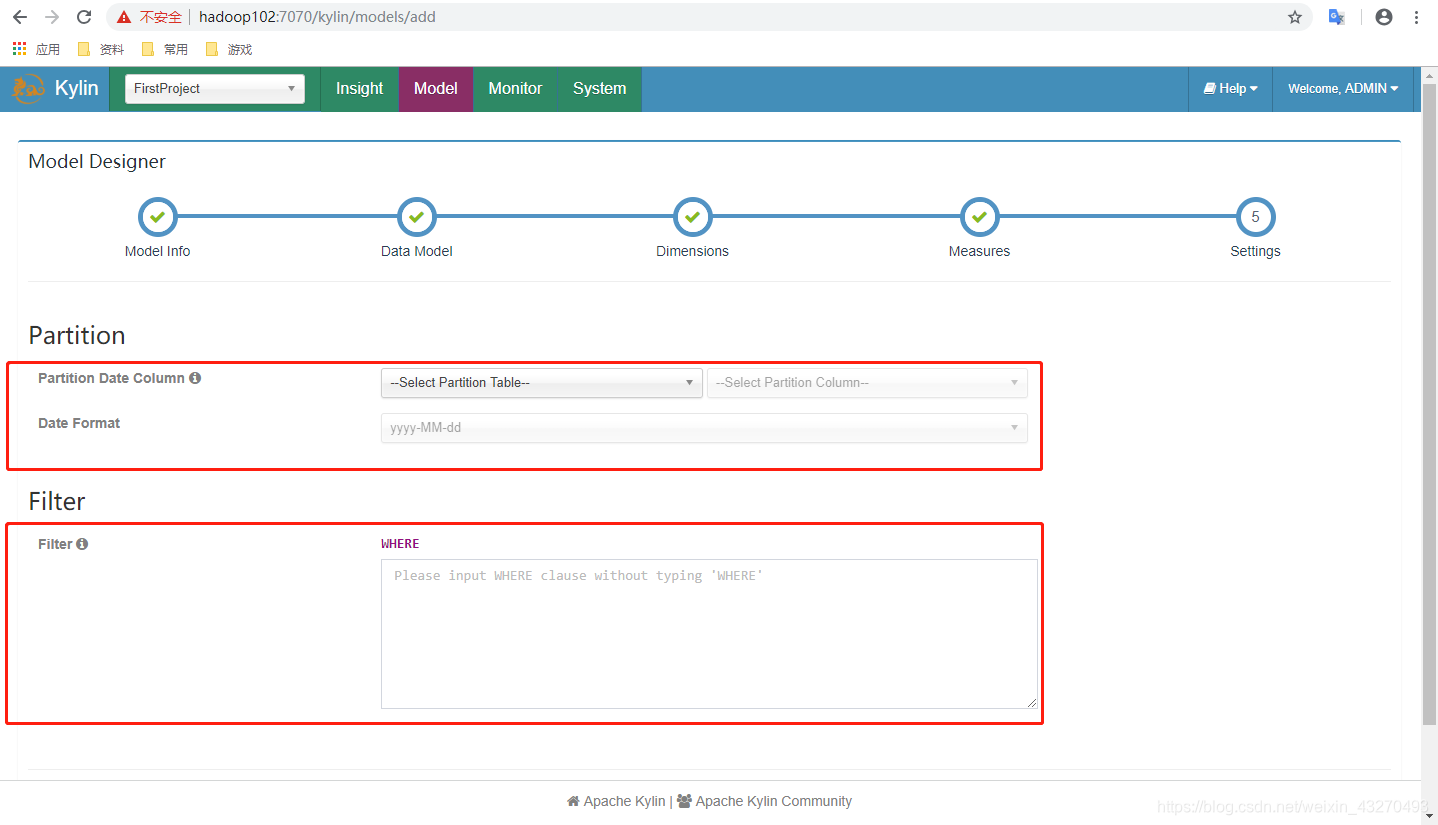This screenshot has height=825, width=1438.
Task: Open Chrome three-dot menu
Action: tap(1417, 17)
